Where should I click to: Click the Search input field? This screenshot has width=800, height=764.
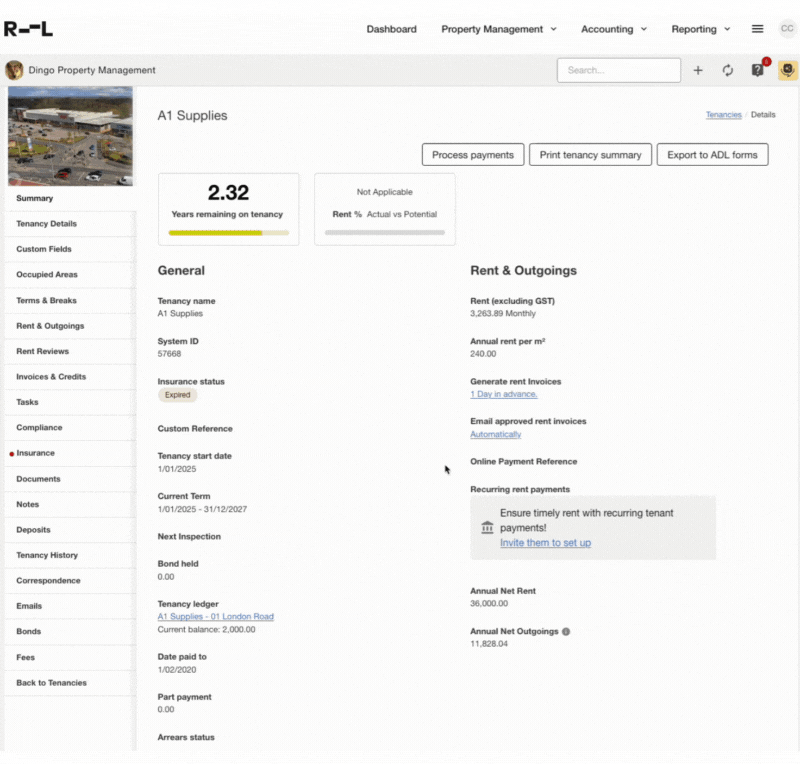tap(618, 70)
